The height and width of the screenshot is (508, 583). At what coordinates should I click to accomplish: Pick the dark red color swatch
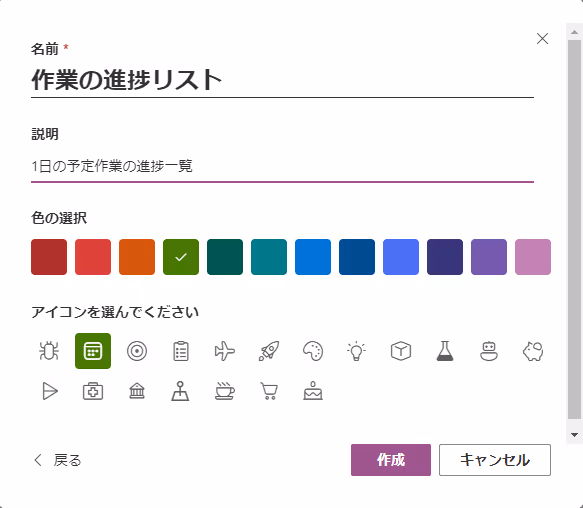pos(49,257)
